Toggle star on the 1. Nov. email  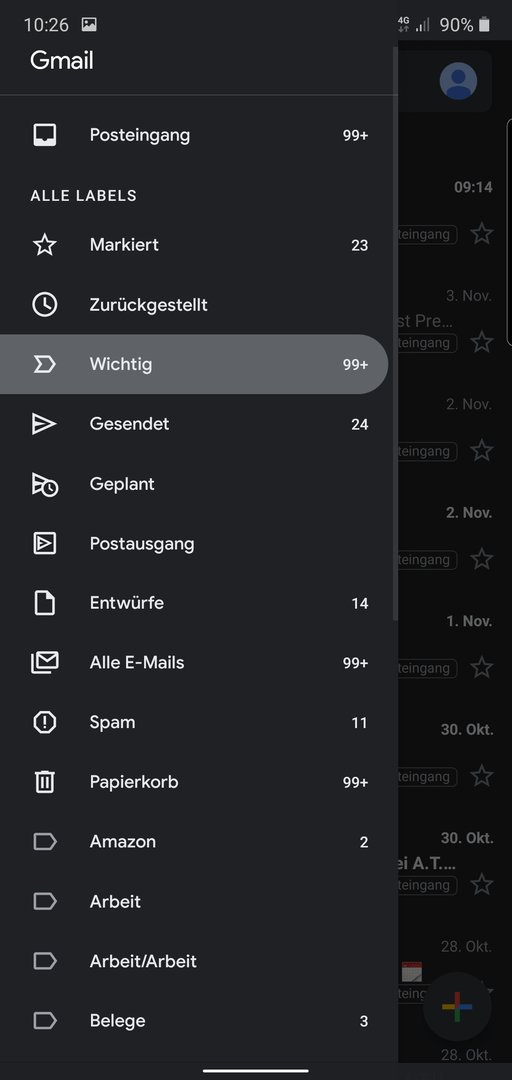click(482, 667)
